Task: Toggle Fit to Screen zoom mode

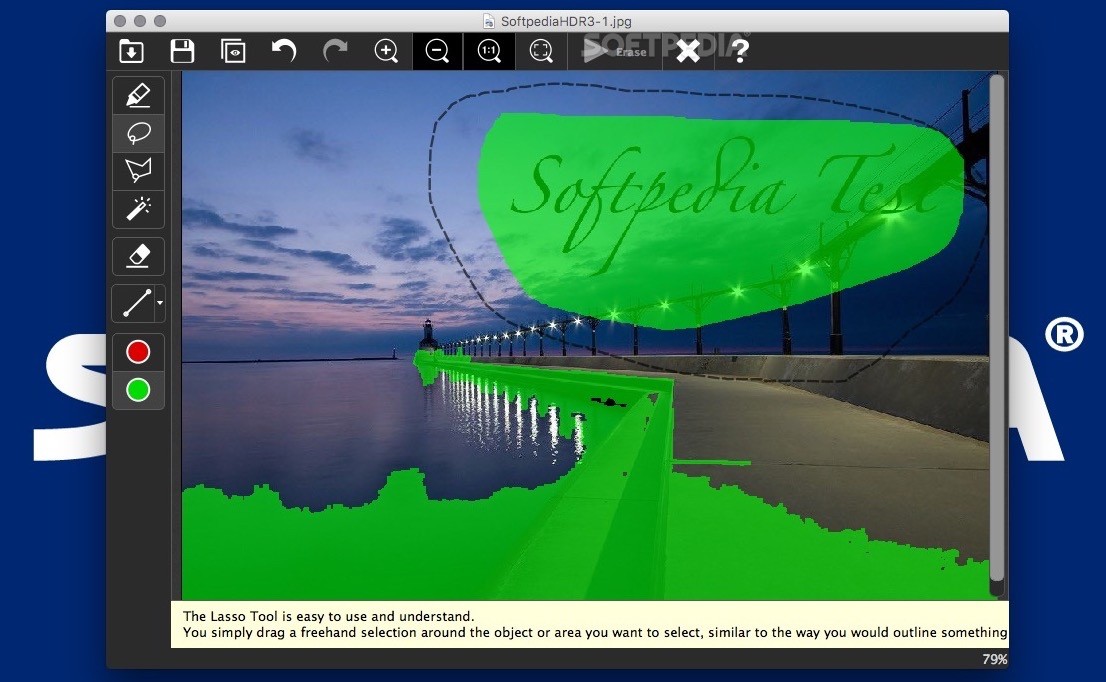Action: point(540,50)
